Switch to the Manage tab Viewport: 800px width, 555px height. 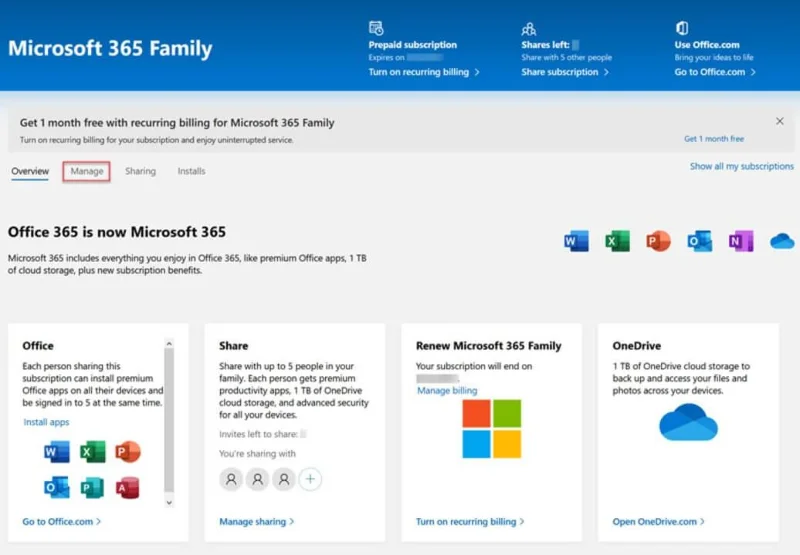coord(87,171)
